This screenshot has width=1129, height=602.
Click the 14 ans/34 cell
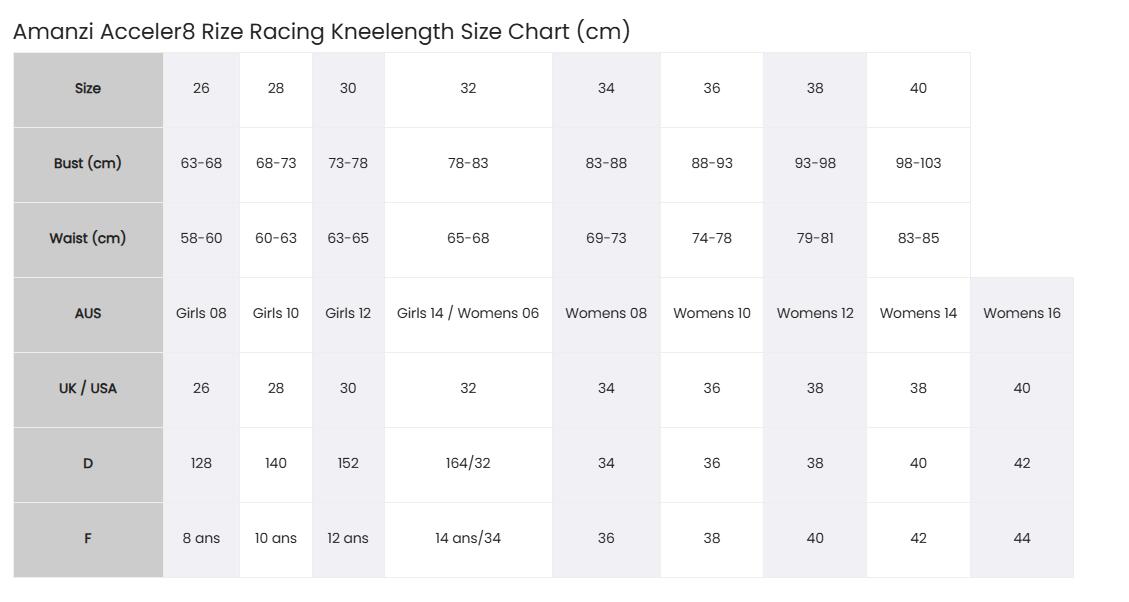click(x=468, y=539)
